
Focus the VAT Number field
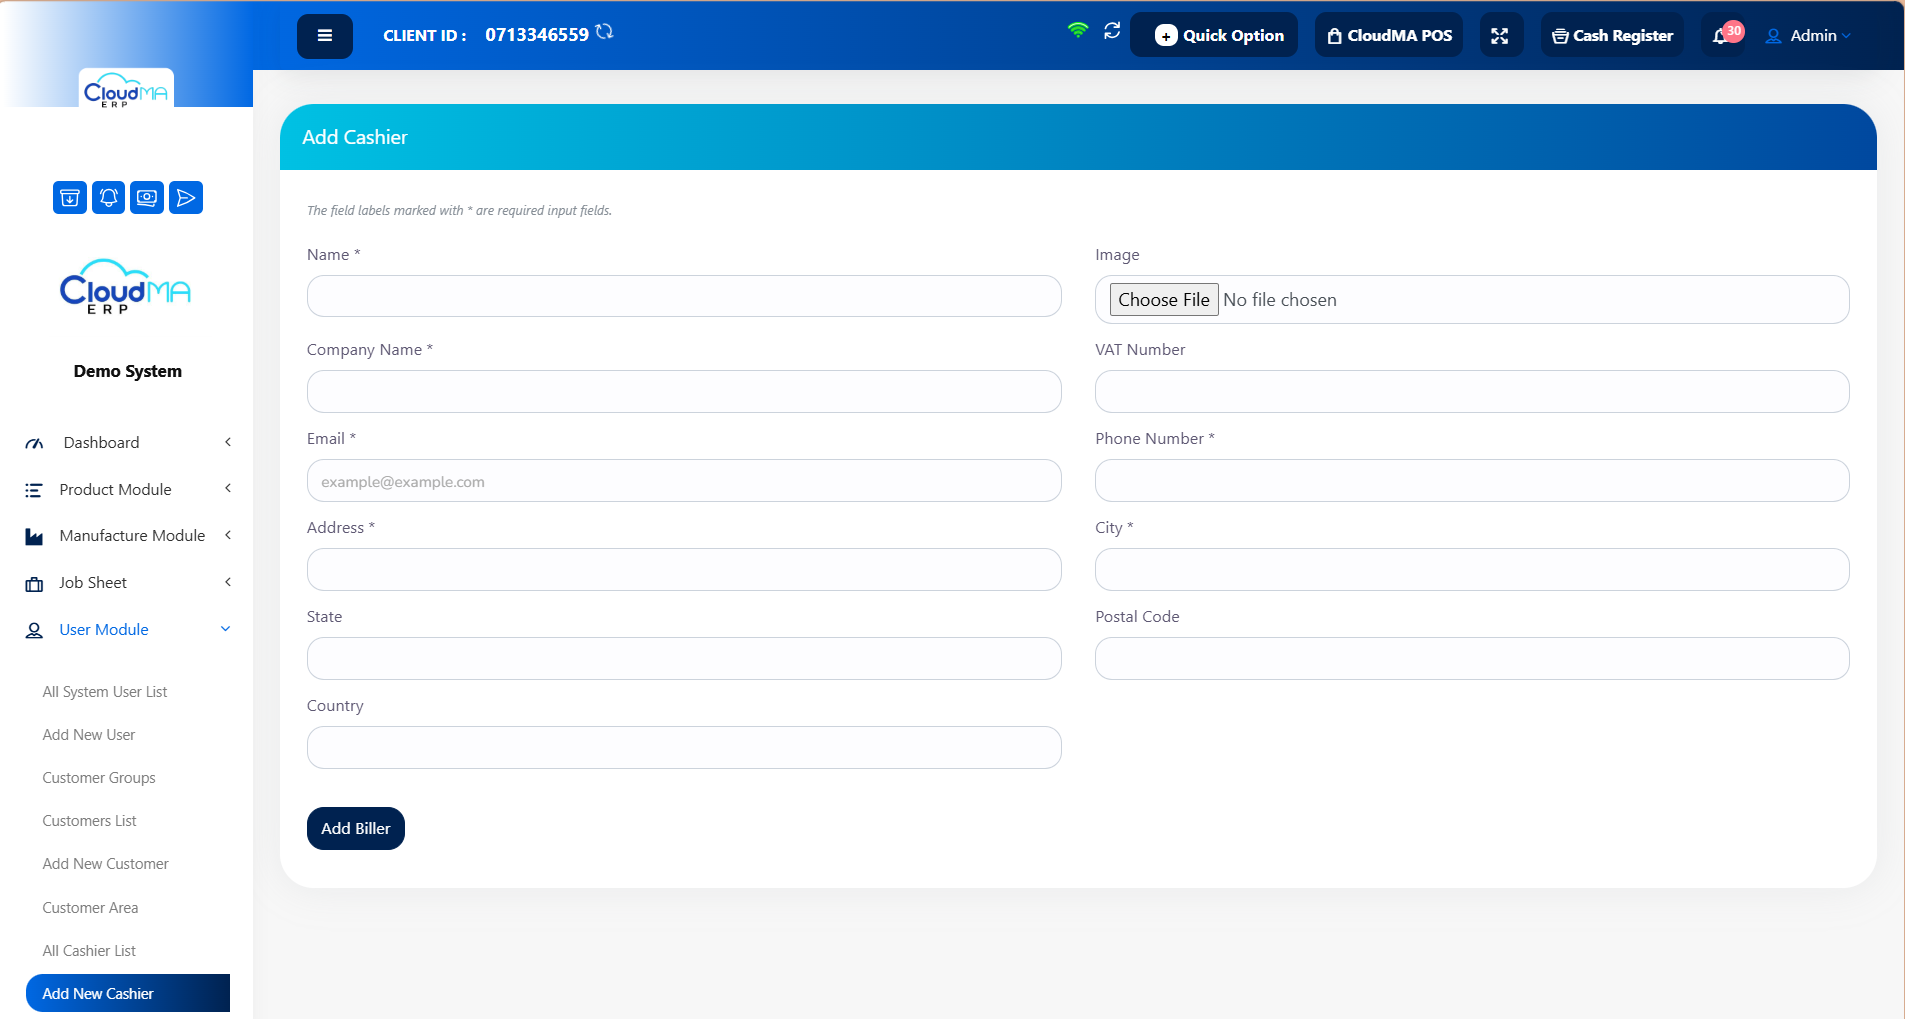click(1472, 391)
